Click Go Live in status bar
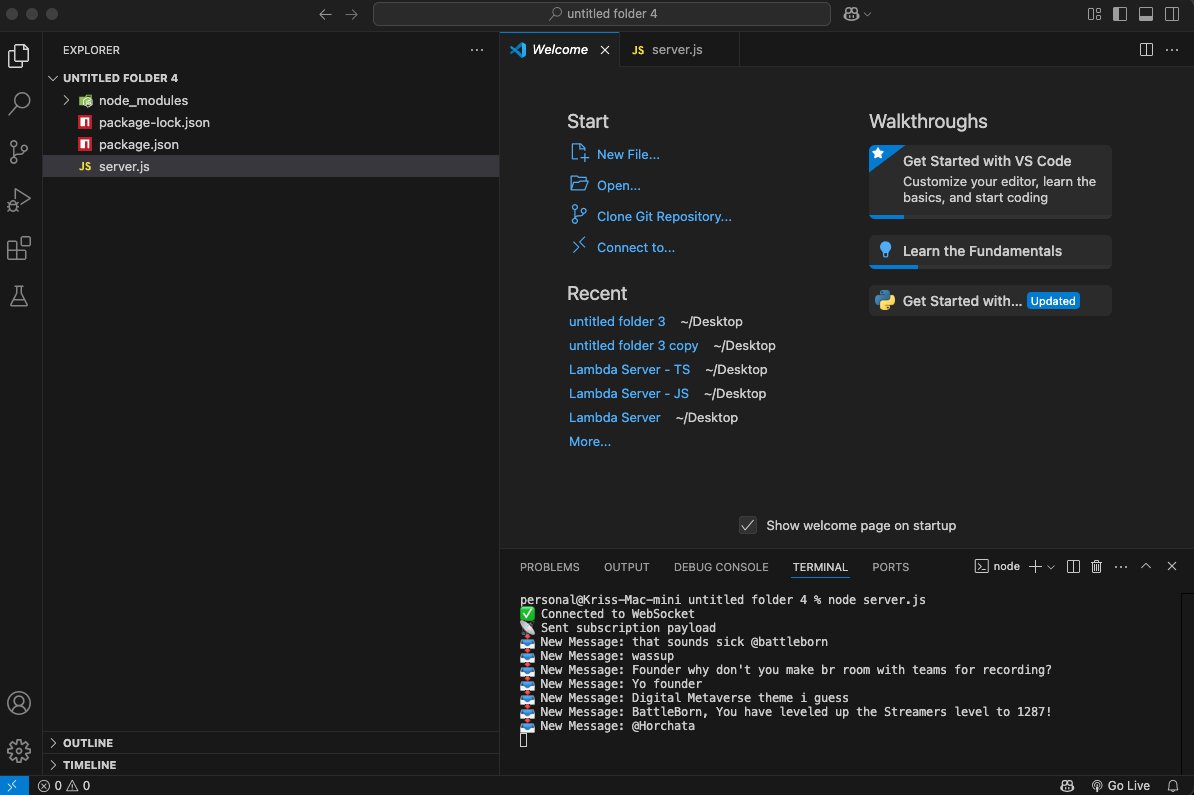Viewport: 1194px width, 795px height. (1120, 785)
